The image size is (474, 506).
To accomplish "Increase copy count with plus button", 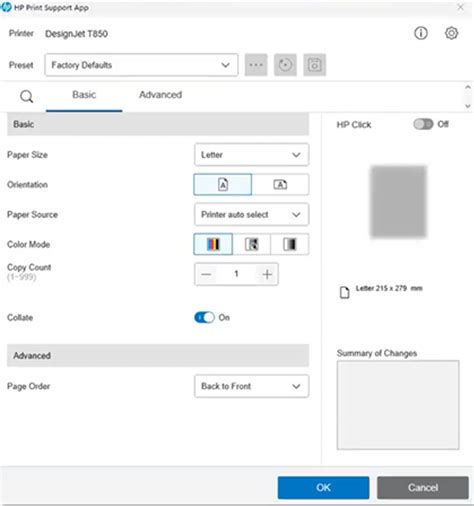I will click(267, 274).
